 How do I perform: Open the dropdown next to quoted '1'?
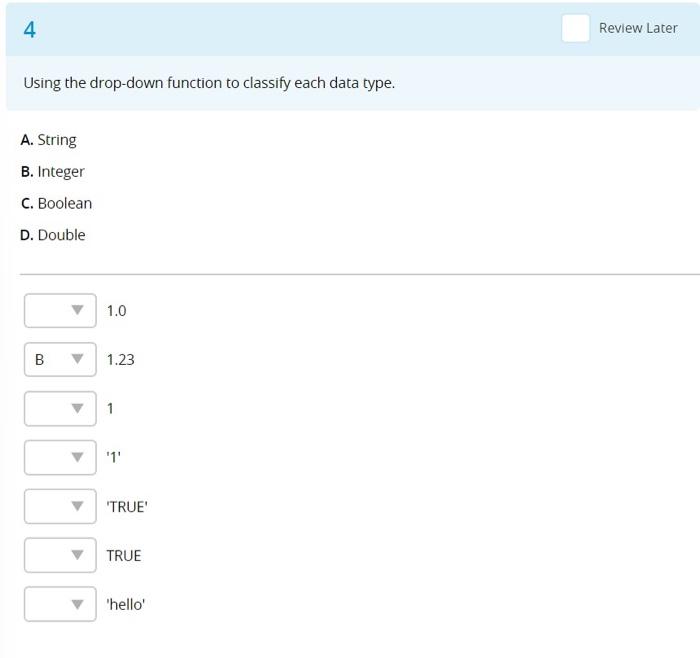coord(60,457)
